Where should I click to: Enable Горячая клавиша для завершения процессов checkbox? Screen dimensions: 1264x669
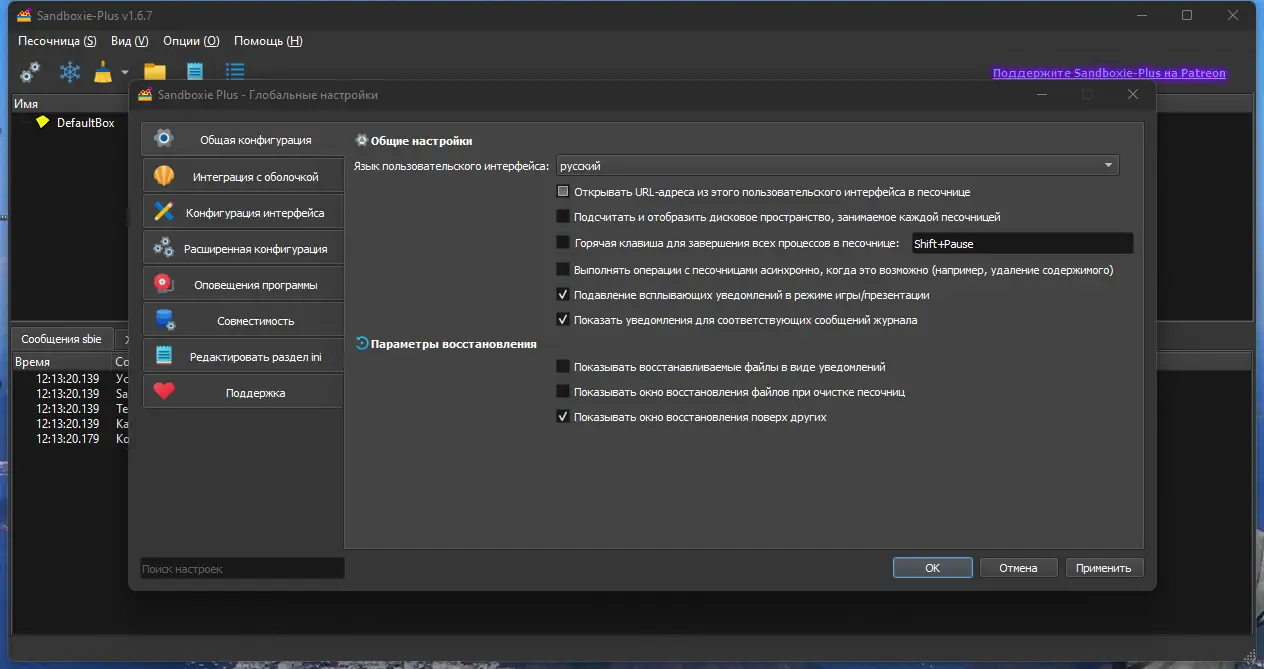point(563,242)
